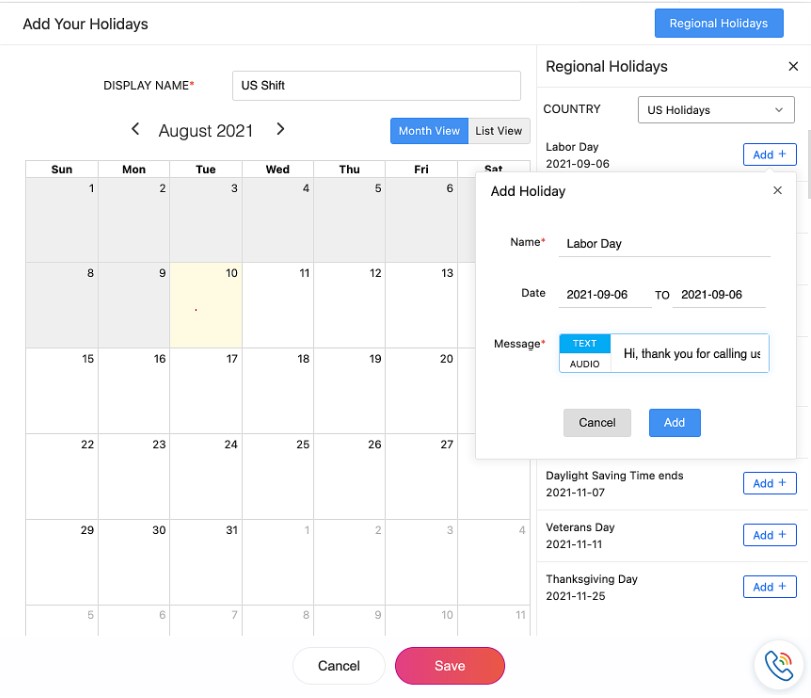Screen dimensions: 811x698
Task: Pick August 17 calendar cell
Action: [206, 390]
